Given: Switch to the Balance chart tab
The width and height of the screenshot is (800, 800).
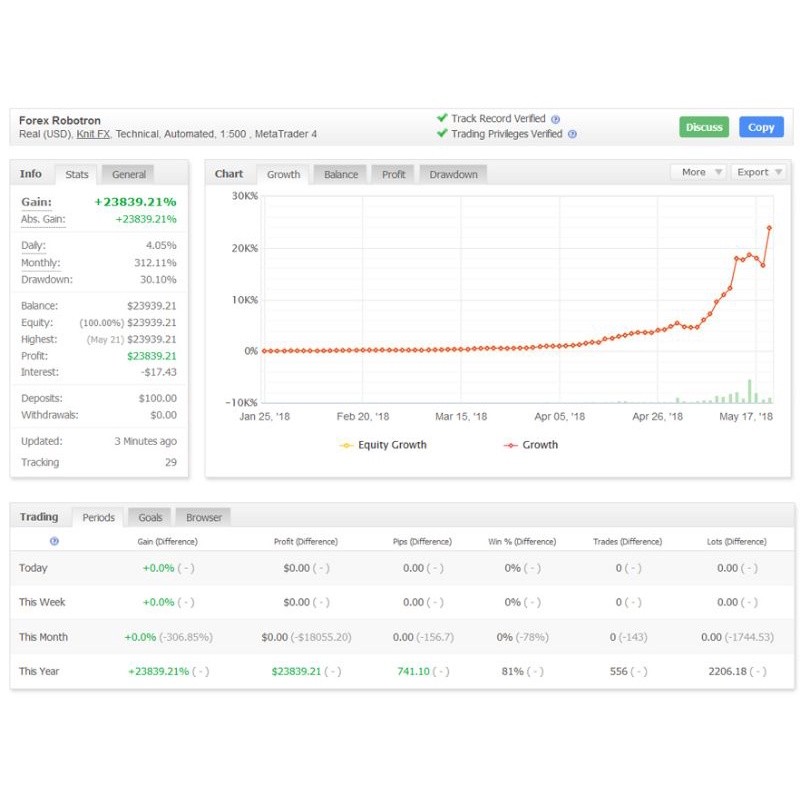Looking at the screenshot, I should point(340,173).
